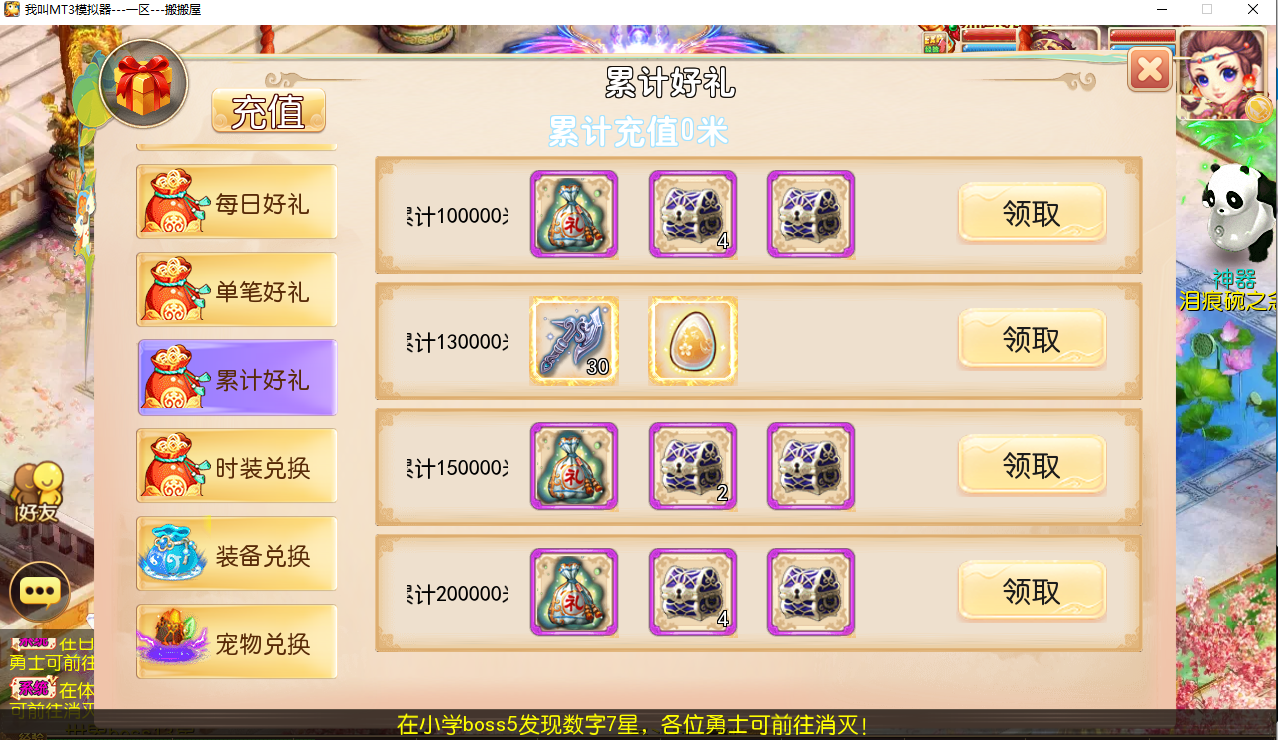Open the 宠物兑换 tab

tap(237, 644)
